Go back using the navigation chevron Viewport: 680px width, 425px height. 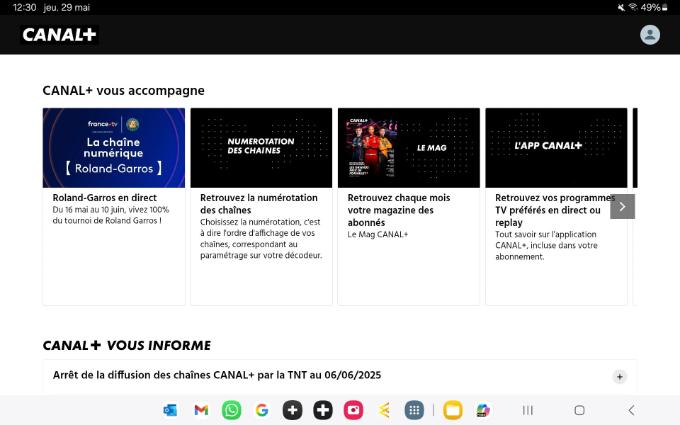pos(631,410)
